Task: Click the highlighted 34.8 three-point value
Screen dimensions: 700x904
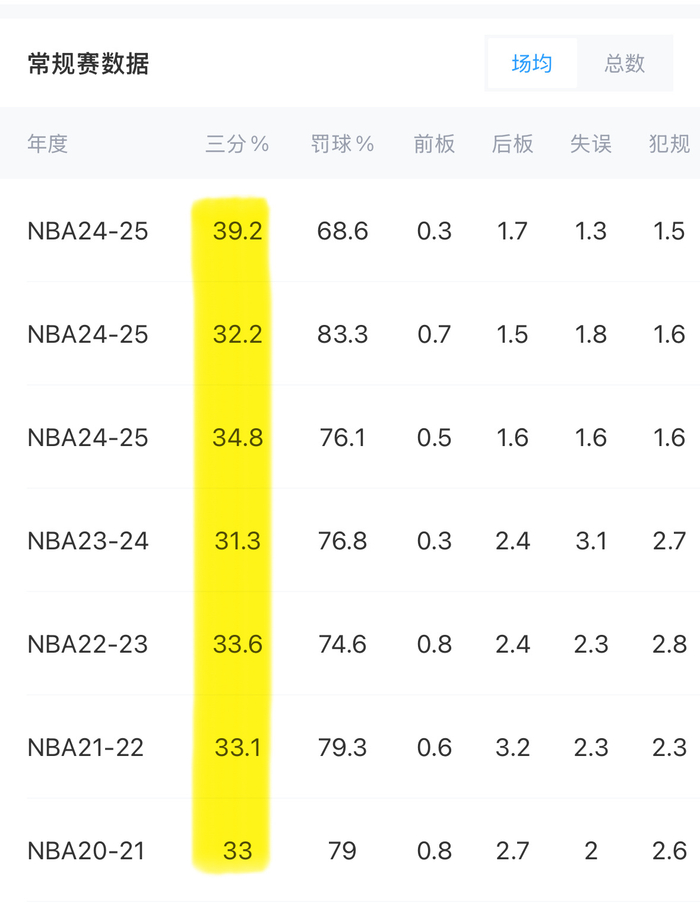Action: click(237, 437)
